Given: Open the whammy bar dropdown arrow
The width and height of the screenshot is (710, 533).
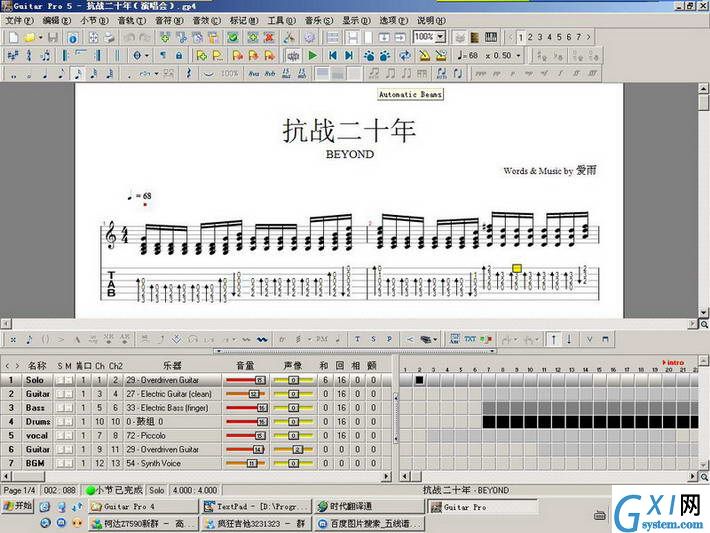Looking at the screenshot, I should (435, 339).
